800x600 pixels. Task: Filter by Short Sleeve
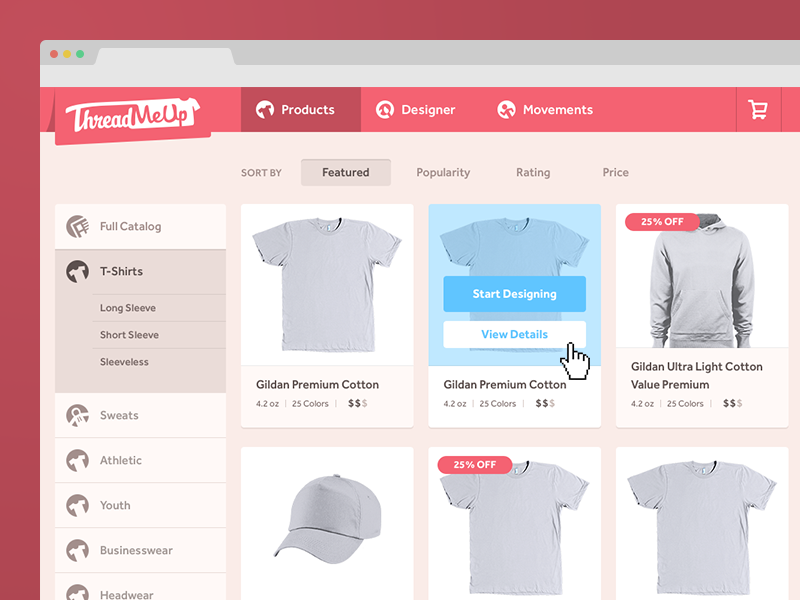130,335
